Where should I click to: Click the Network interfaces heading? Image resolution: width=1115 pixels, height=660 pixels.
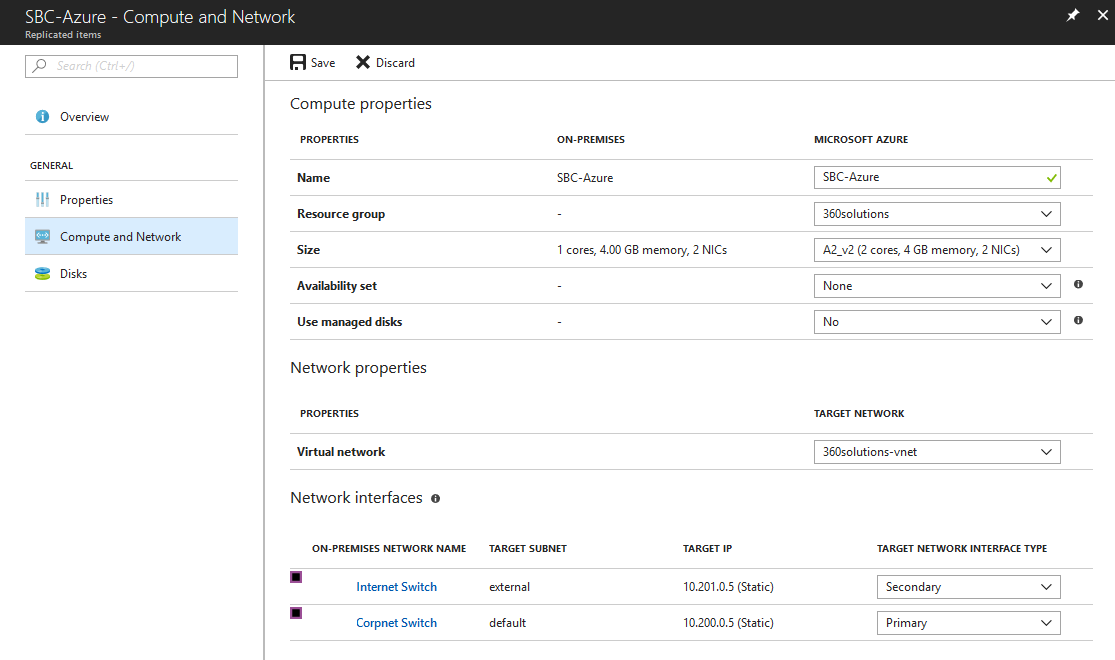(x=356, y=498)
